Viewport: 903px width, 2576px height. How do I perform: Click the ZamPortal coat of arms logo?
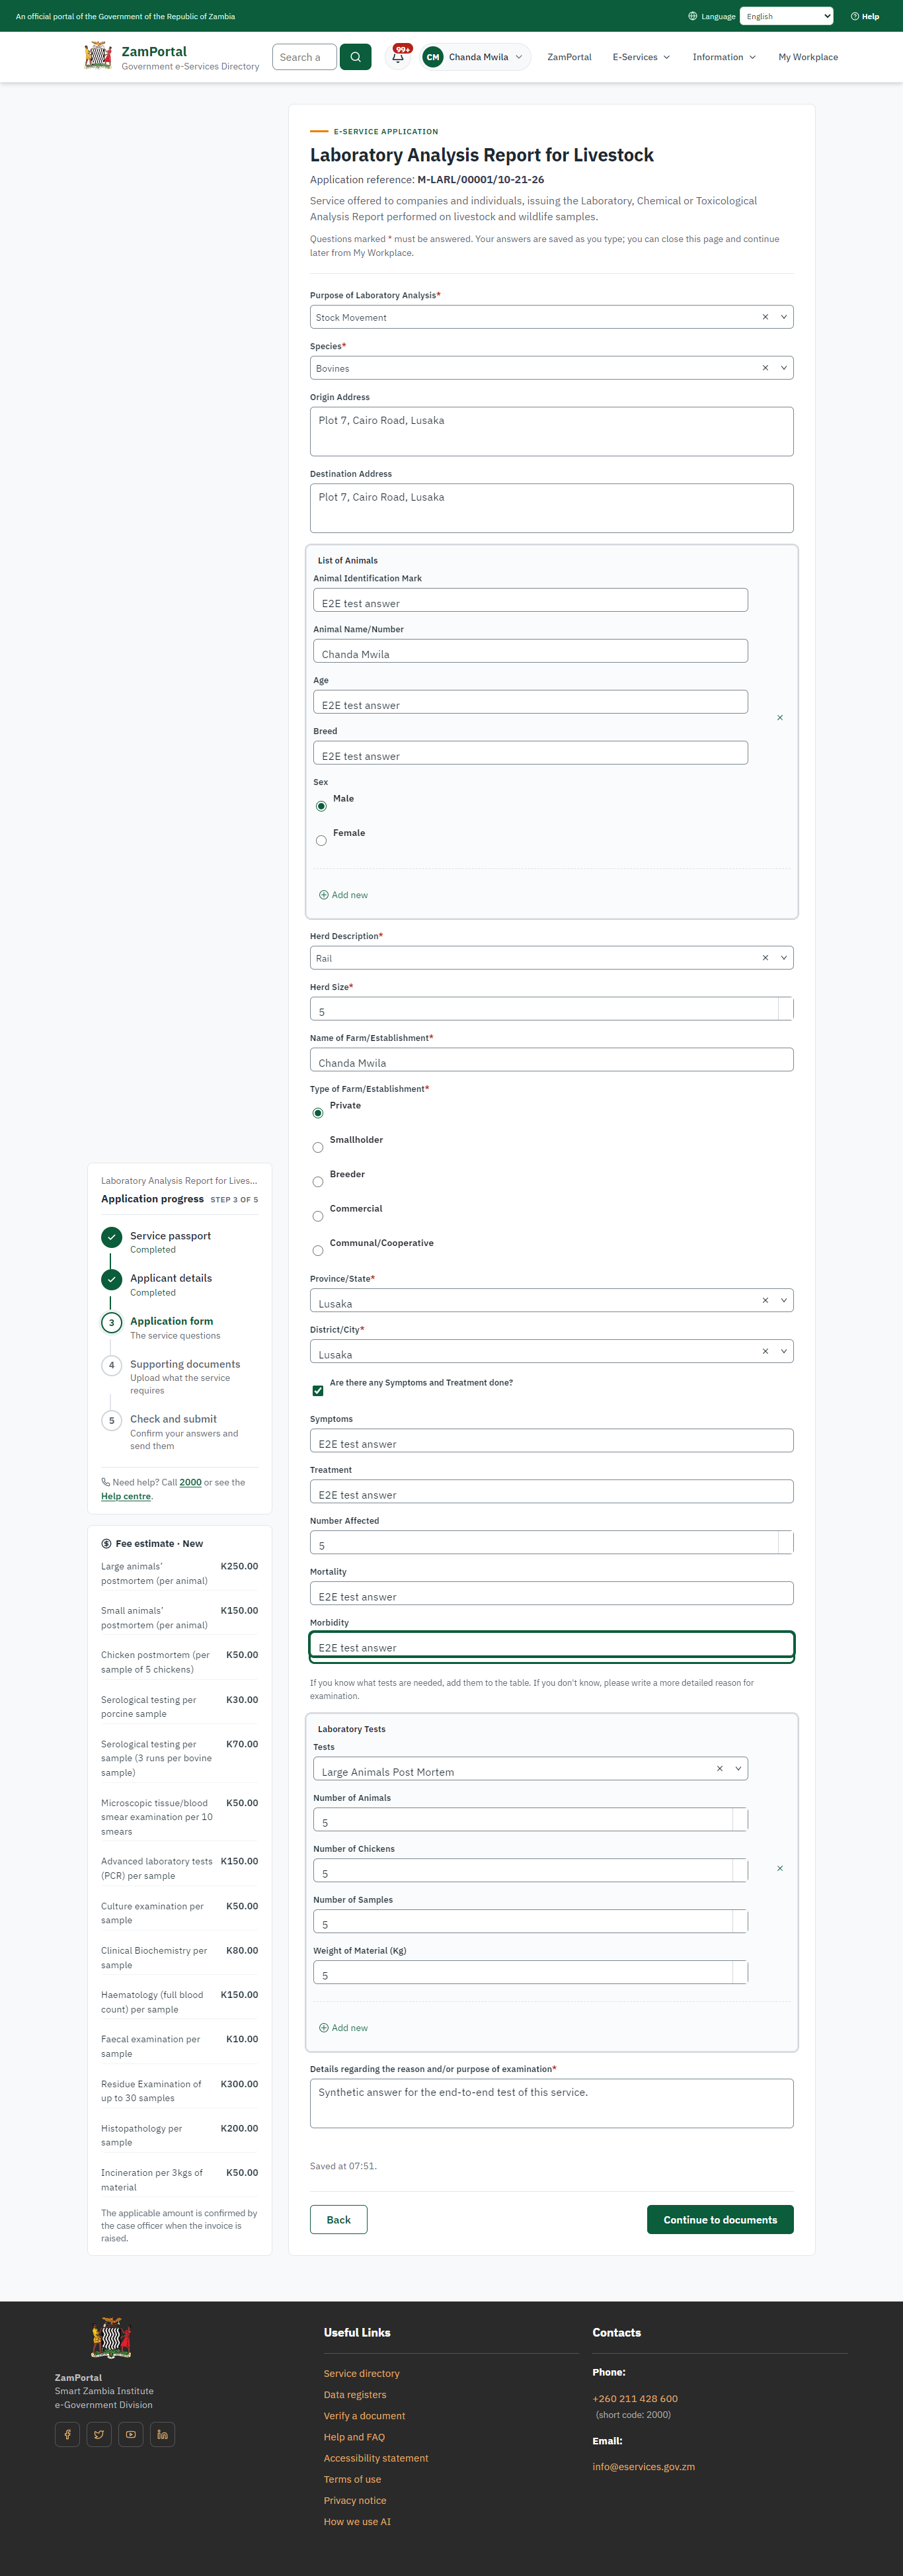pos(98,56)
